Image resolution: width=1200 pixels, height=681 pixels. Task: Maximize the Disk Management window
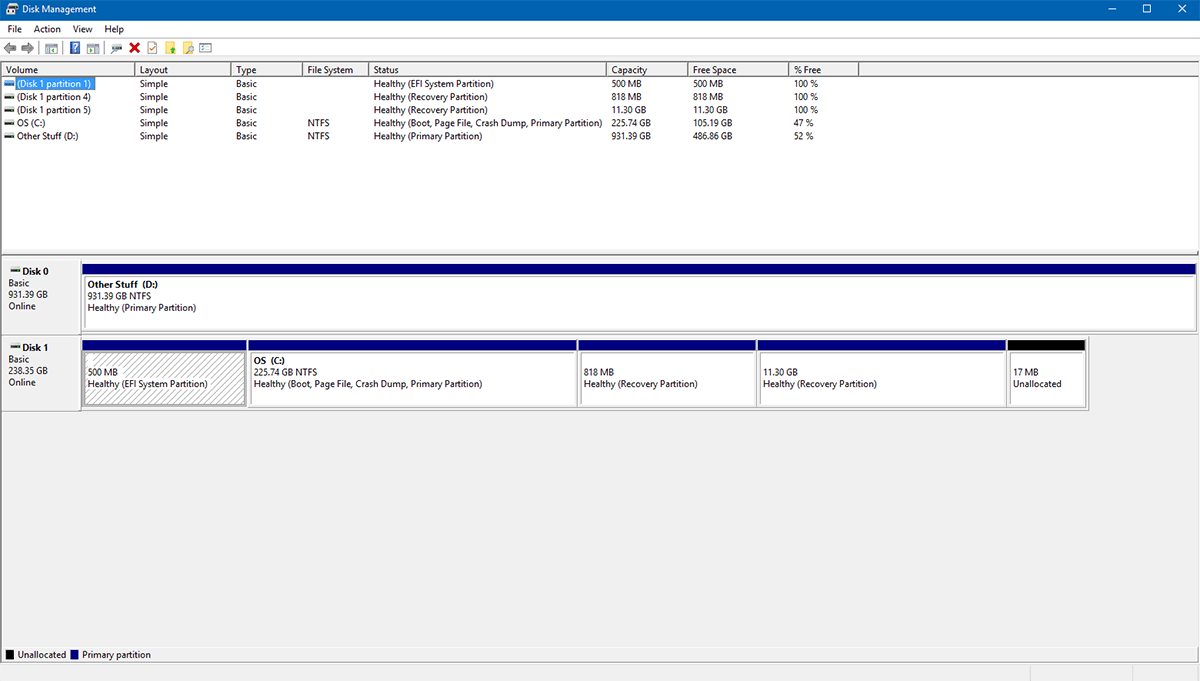click(x=1147, y=9)
